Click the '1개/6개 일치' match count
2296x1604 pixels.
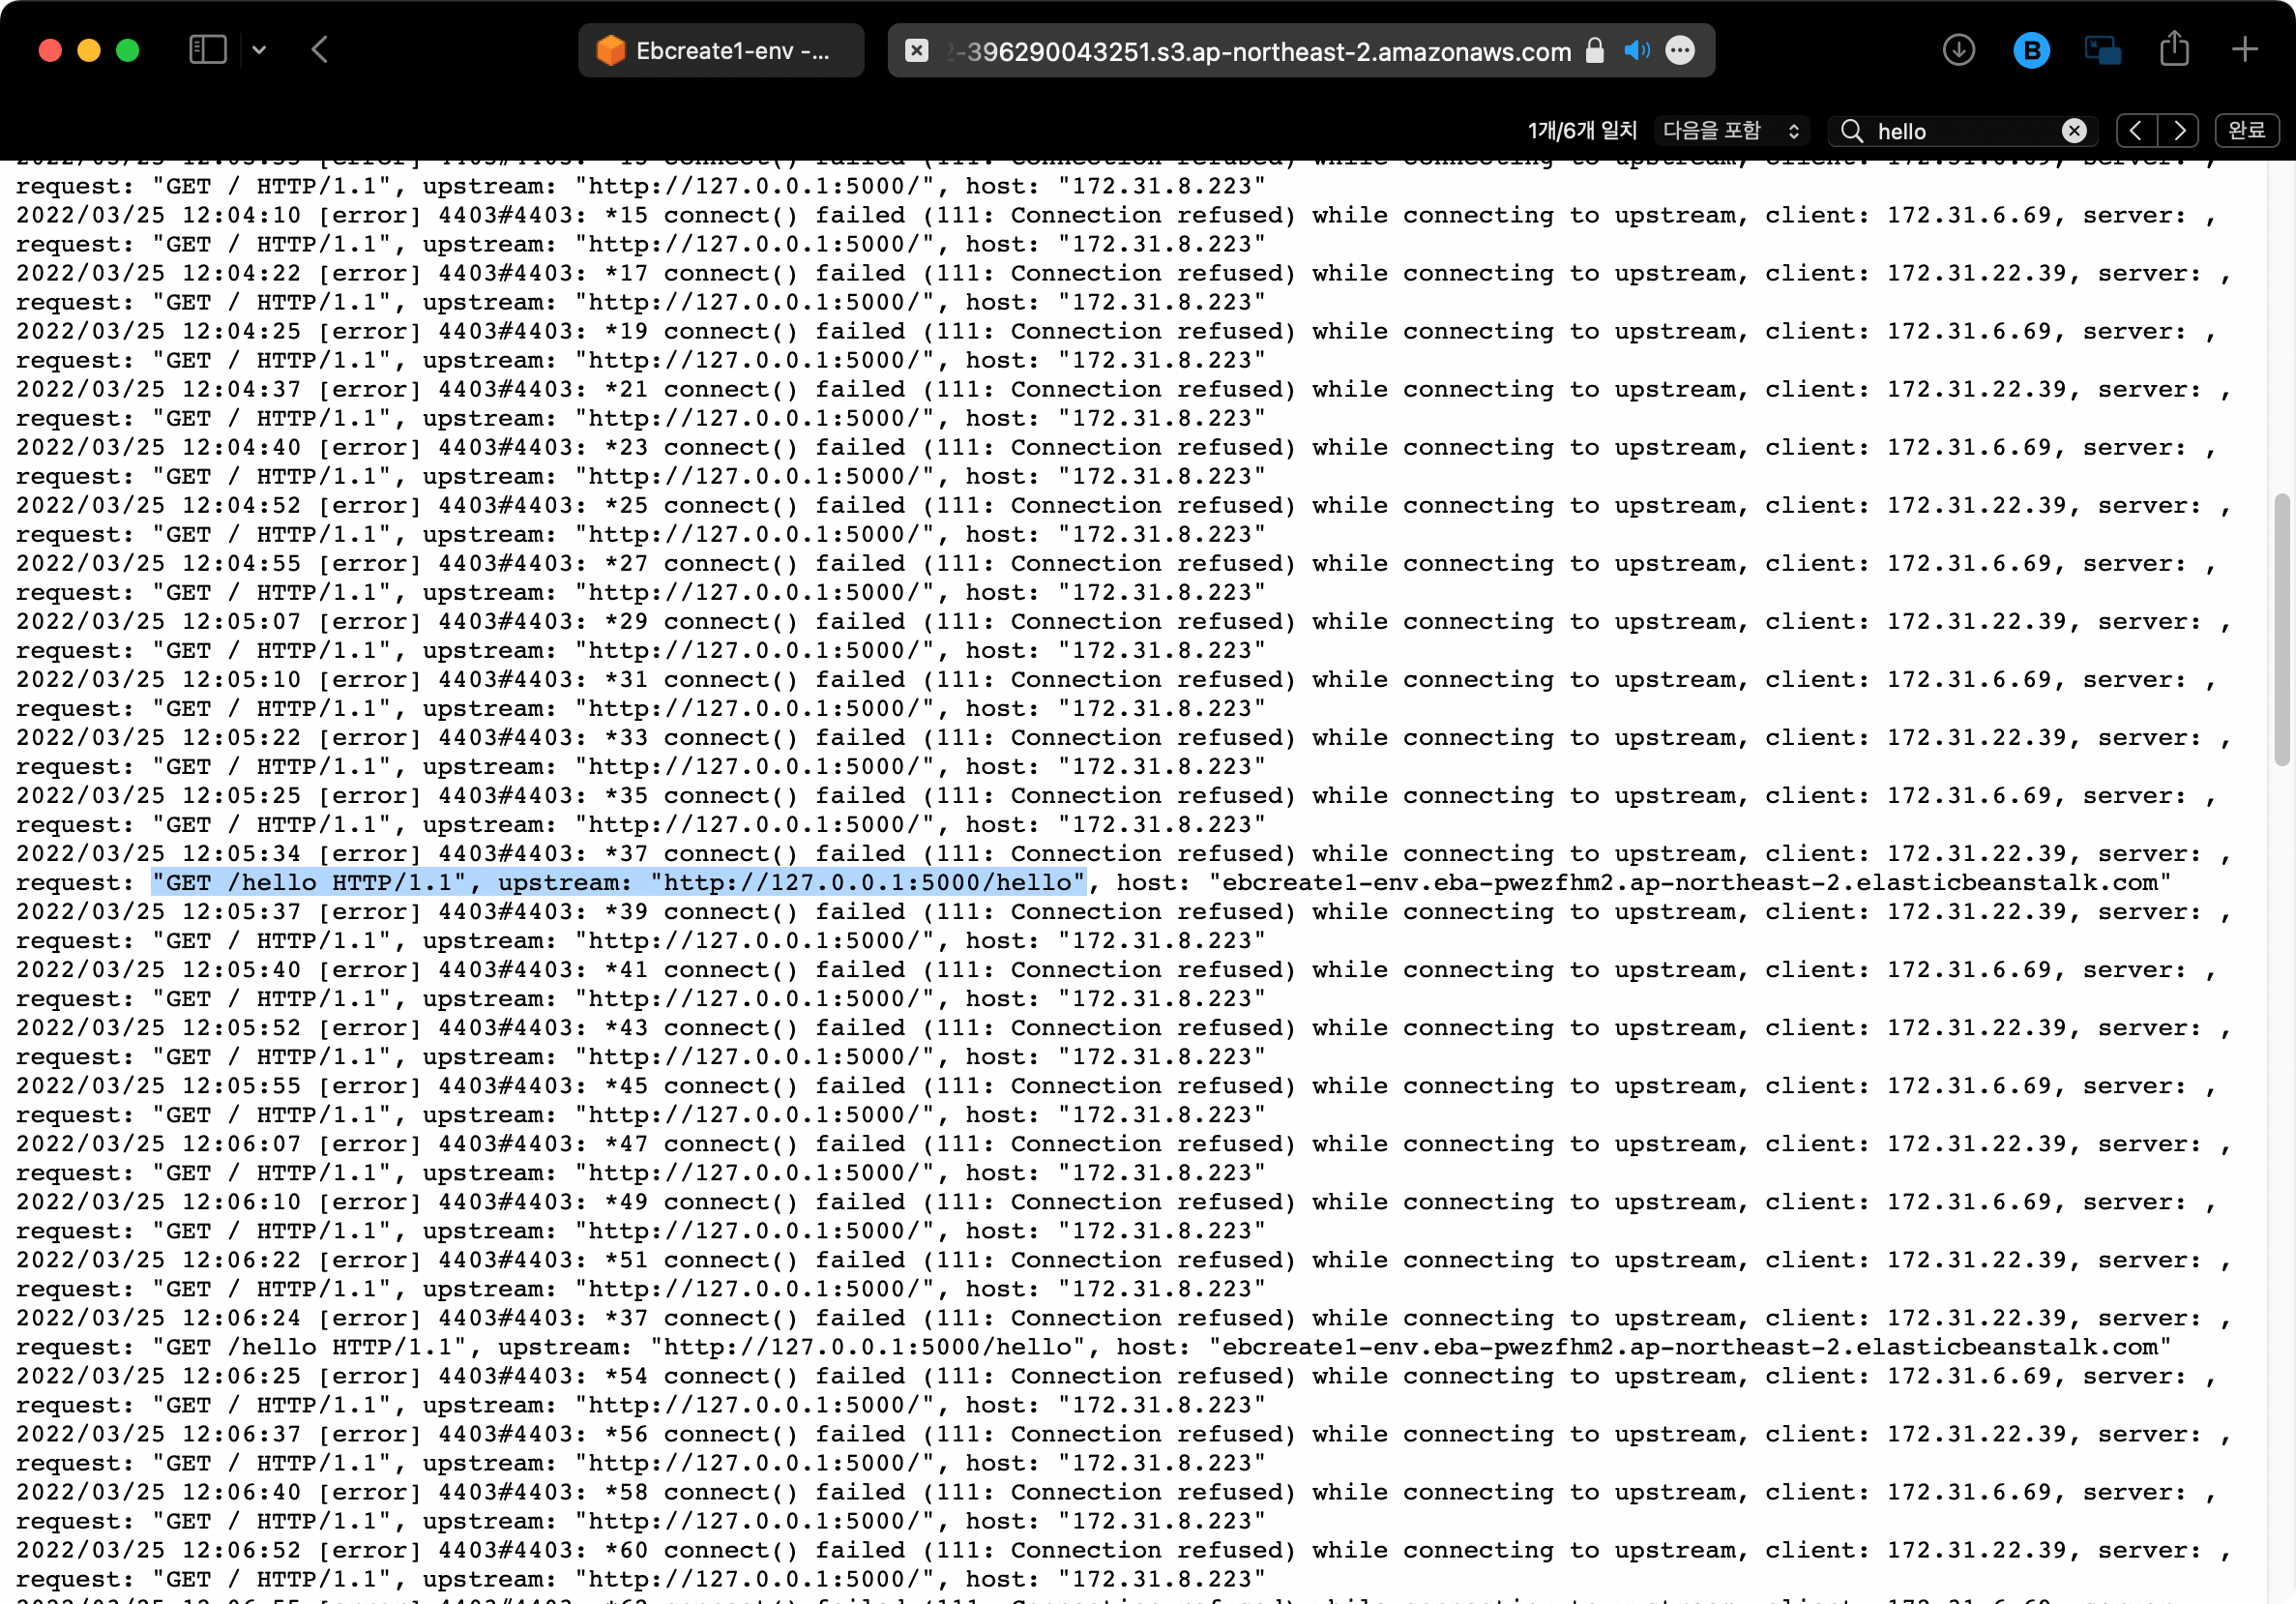pyautogui.click(x=1582, y=131)
